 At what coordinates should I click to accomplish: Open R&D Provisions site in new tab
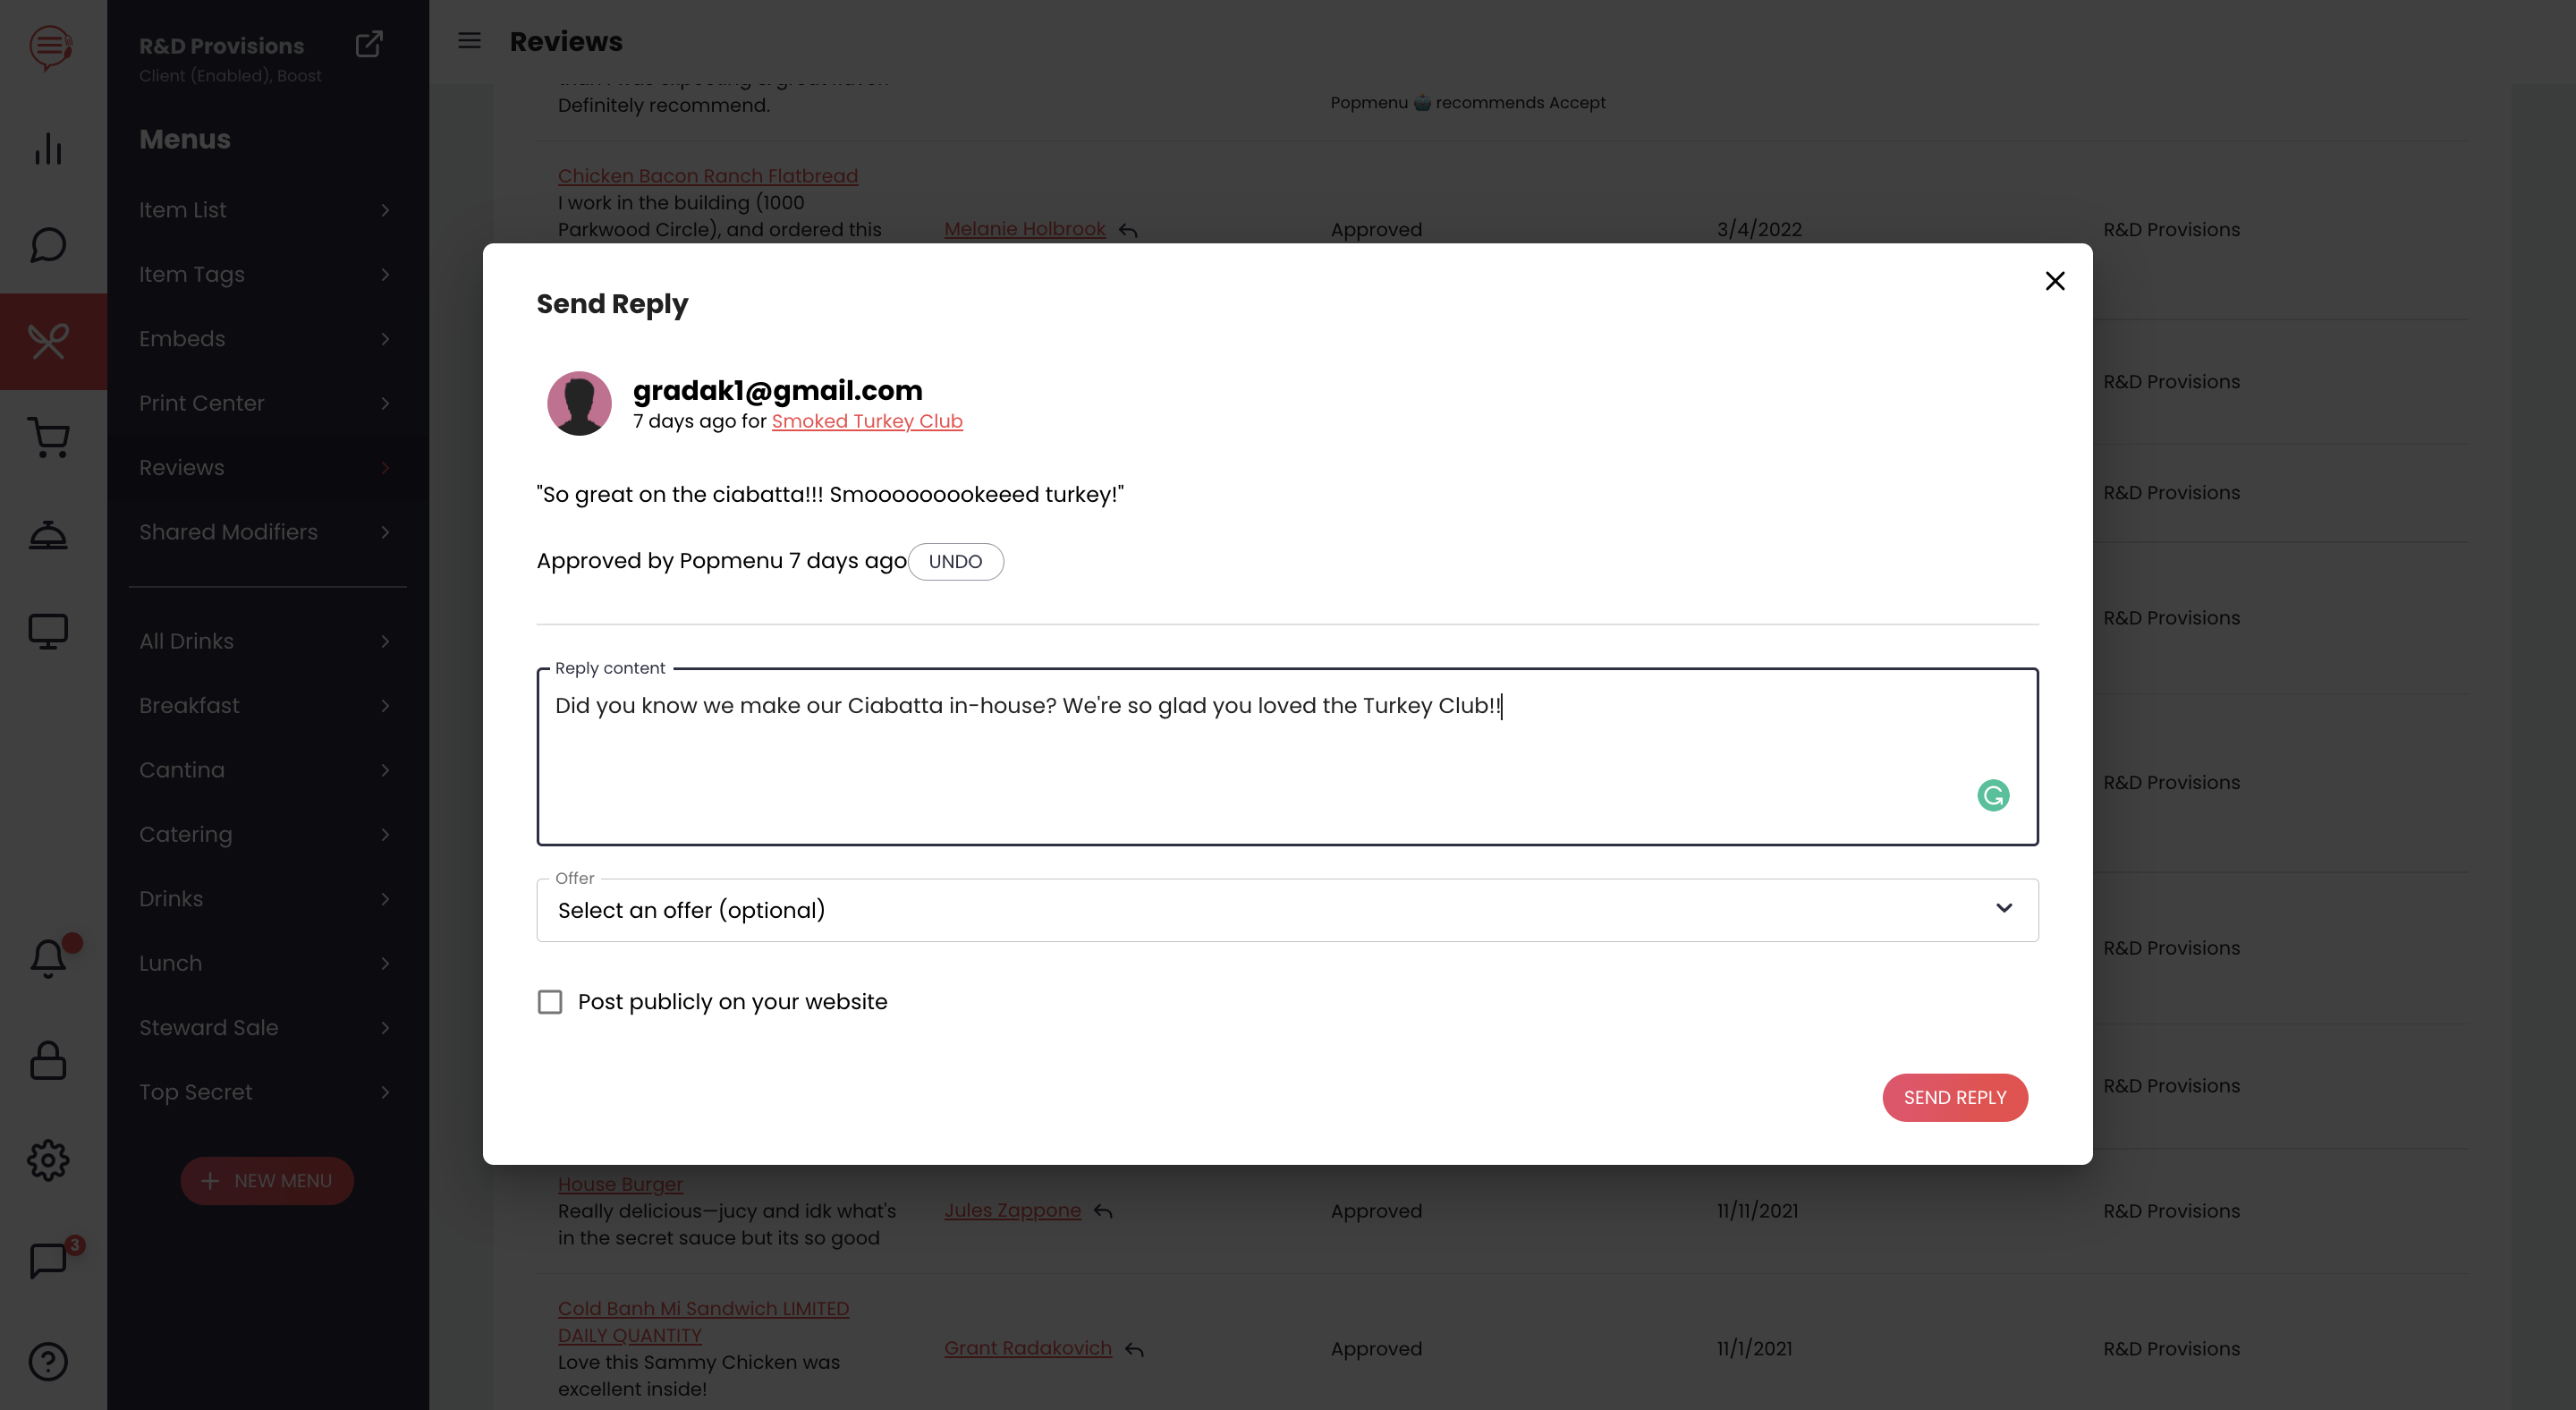click(x=369, y=44)
